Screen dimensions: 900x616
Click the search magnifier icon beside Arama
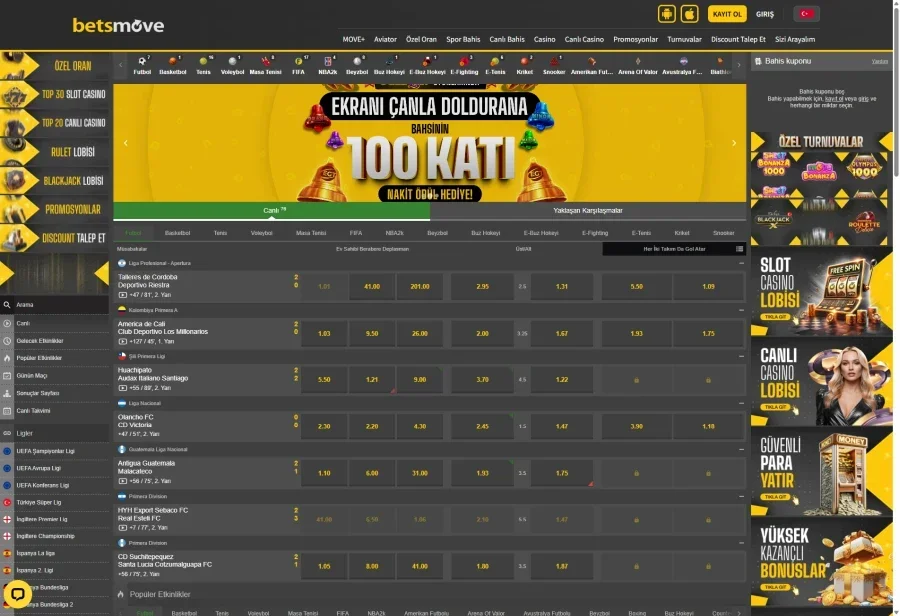[x=7, y=305]
